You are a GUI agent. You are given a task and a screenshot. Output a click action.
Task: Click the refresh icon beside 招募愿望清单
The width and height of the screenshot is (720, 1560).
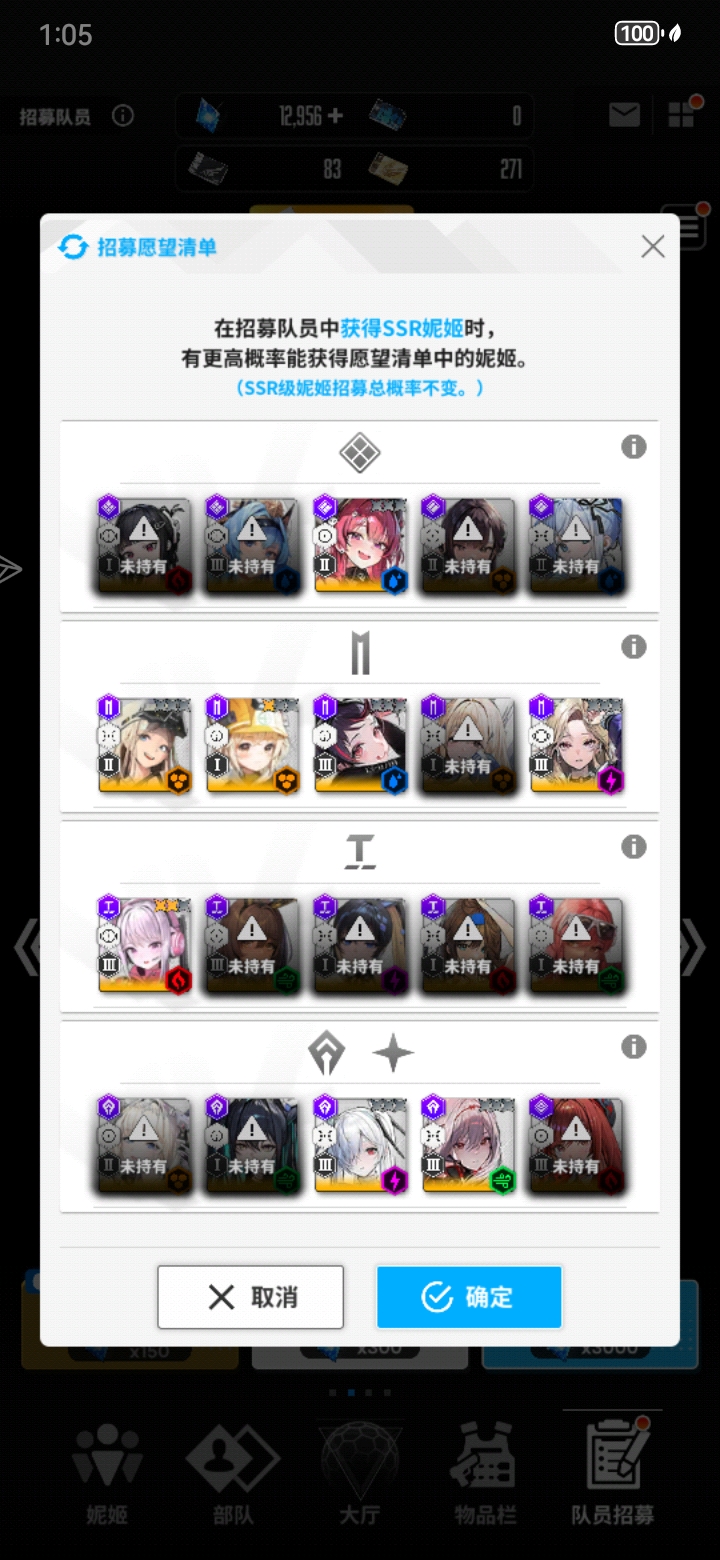[x=73, y=247]
